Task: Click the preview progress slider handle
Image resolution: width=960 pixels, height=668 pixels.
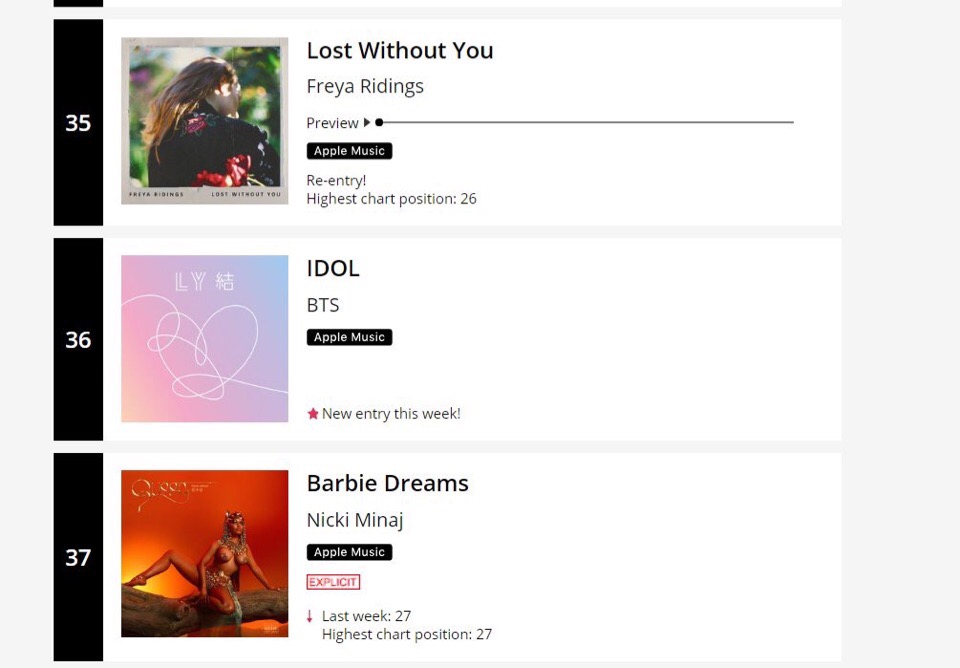Action: pos(379,122)
